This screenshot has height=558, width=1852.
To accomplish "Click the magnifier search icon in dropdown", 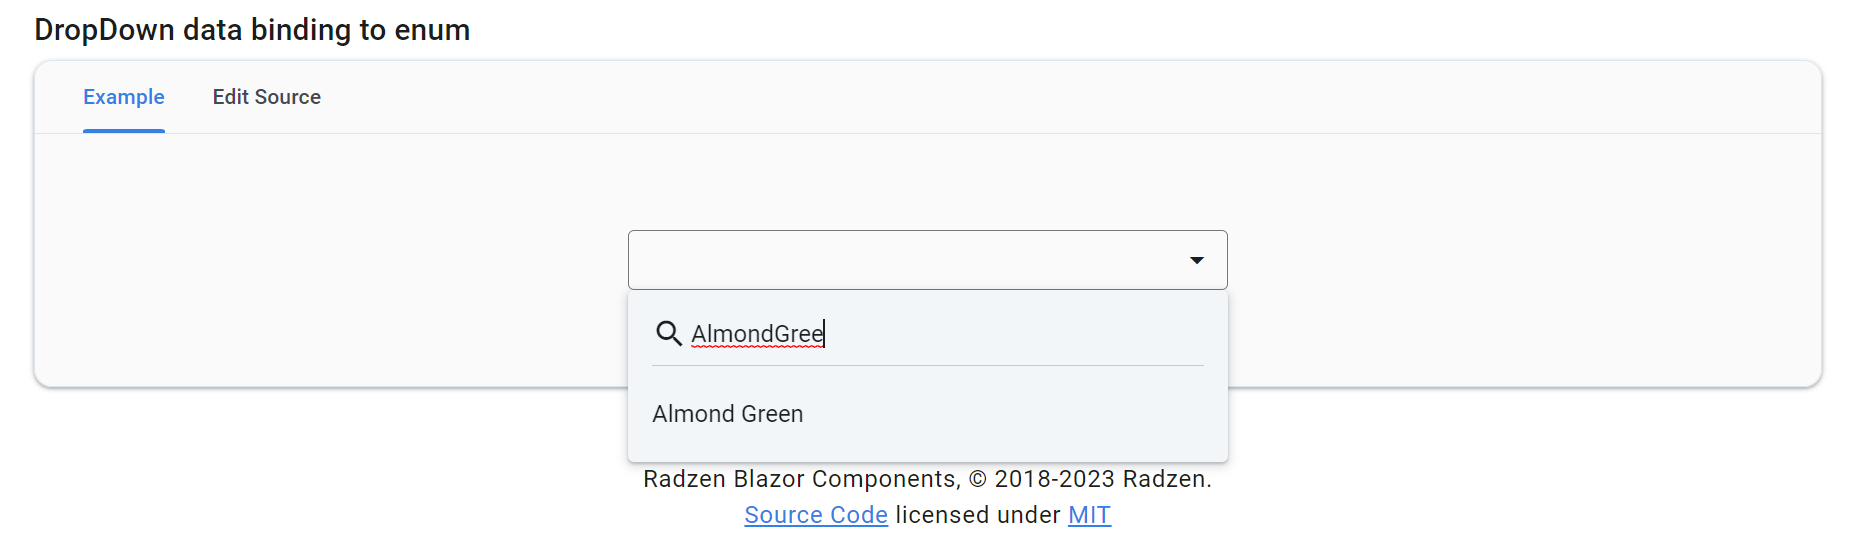I will click(668, 333).
